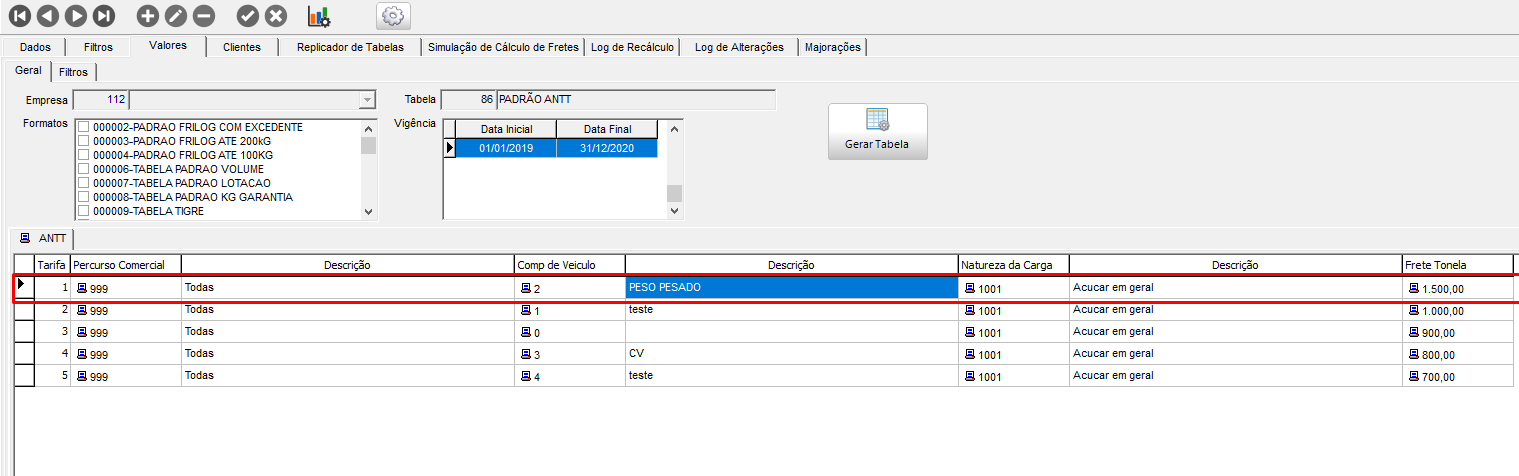Click the Natureza da Carga column header
This screenshot has height=476, width=1519.
pos(1013,265)
